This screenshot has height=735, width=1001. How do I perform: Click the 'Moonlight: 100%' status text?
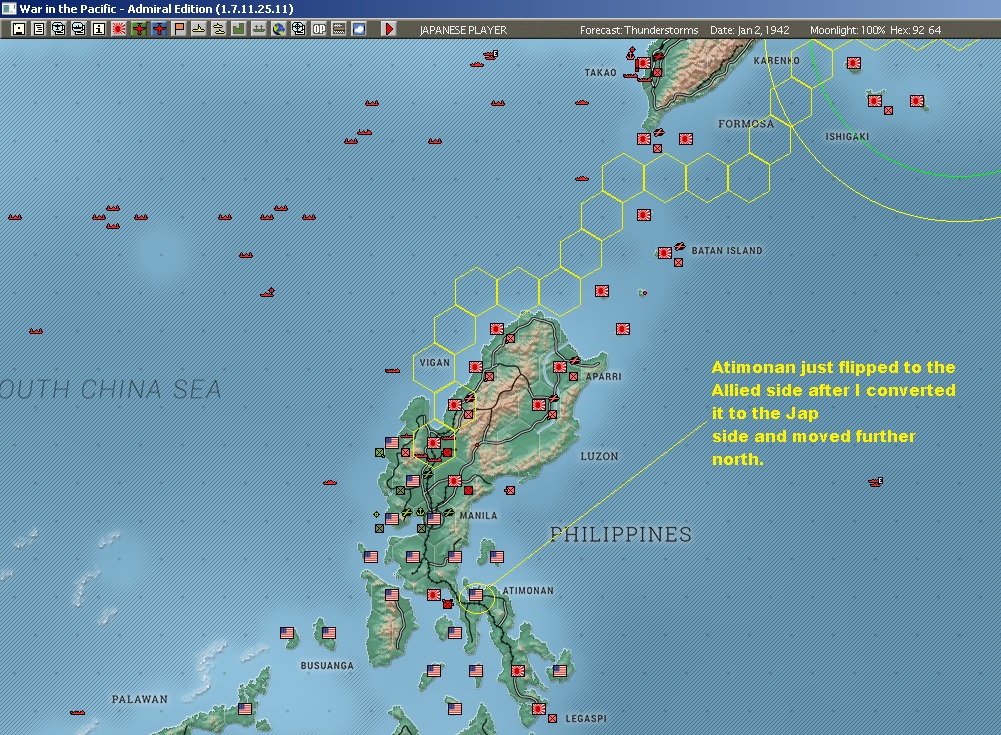click(847, 30)
